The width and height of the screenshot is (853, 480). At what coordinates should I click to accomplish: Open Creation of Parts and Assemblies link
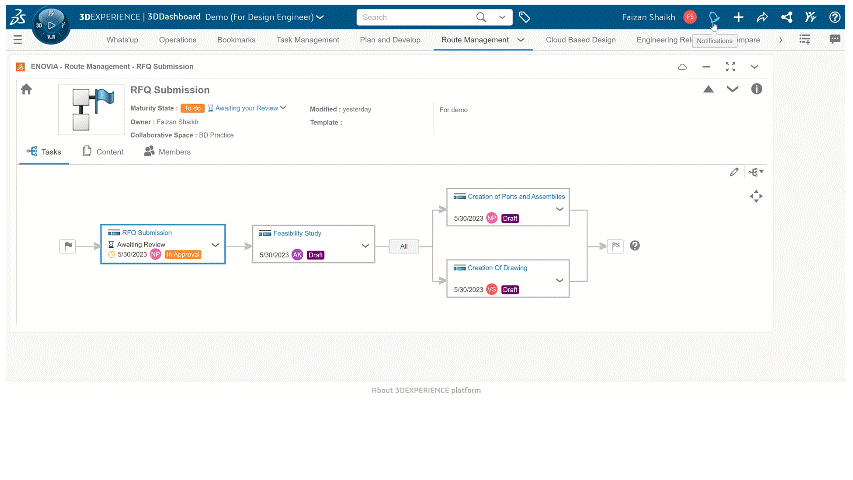516,196
